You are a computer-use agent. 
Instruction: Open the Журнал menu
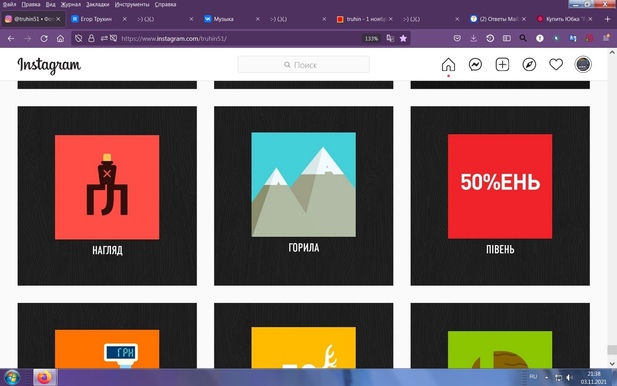(71, 4)
